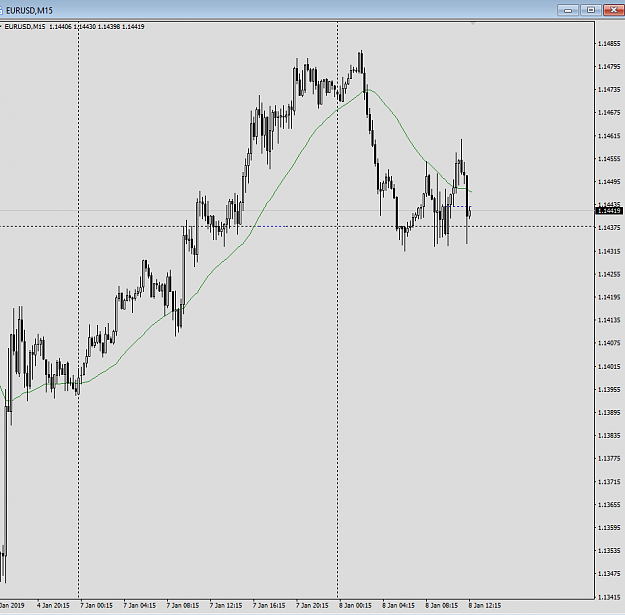The width and height of the screenshot is (625, 615).
Task: Click the highlighted current price label 1.14419
Action: [609, 210]
